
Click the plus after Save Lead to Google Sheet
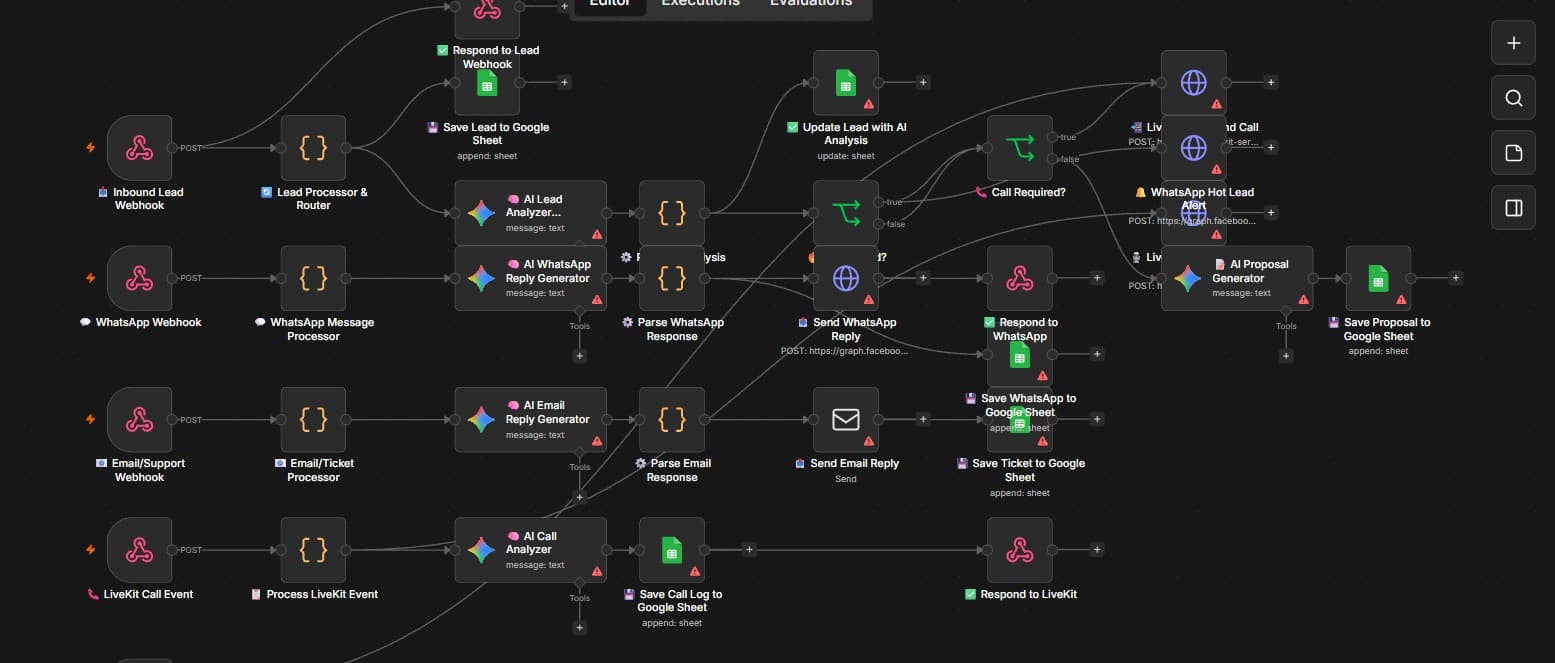564,83
